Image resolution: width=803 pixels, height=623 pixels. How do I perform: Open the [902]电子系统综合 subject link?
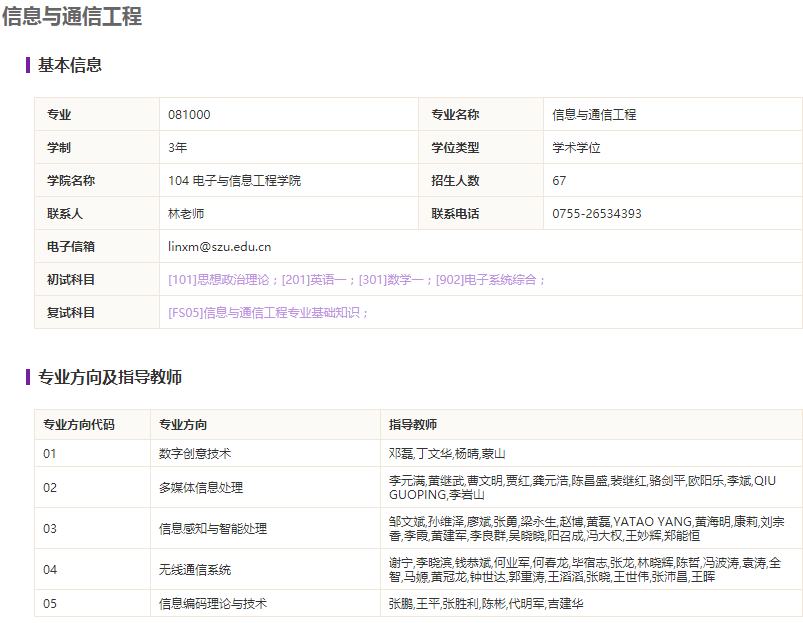coord(486,280)
